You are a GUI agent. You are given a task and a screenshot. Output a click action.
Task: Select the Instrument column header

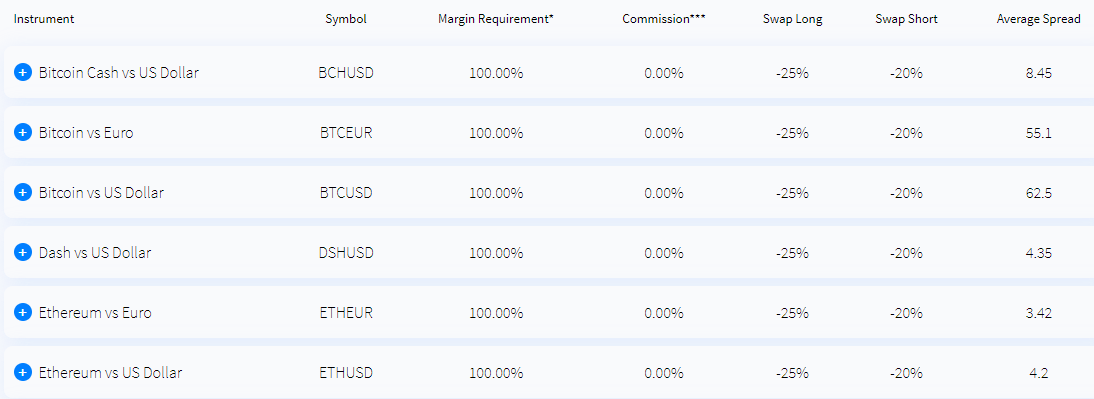(x=44, y=19)
